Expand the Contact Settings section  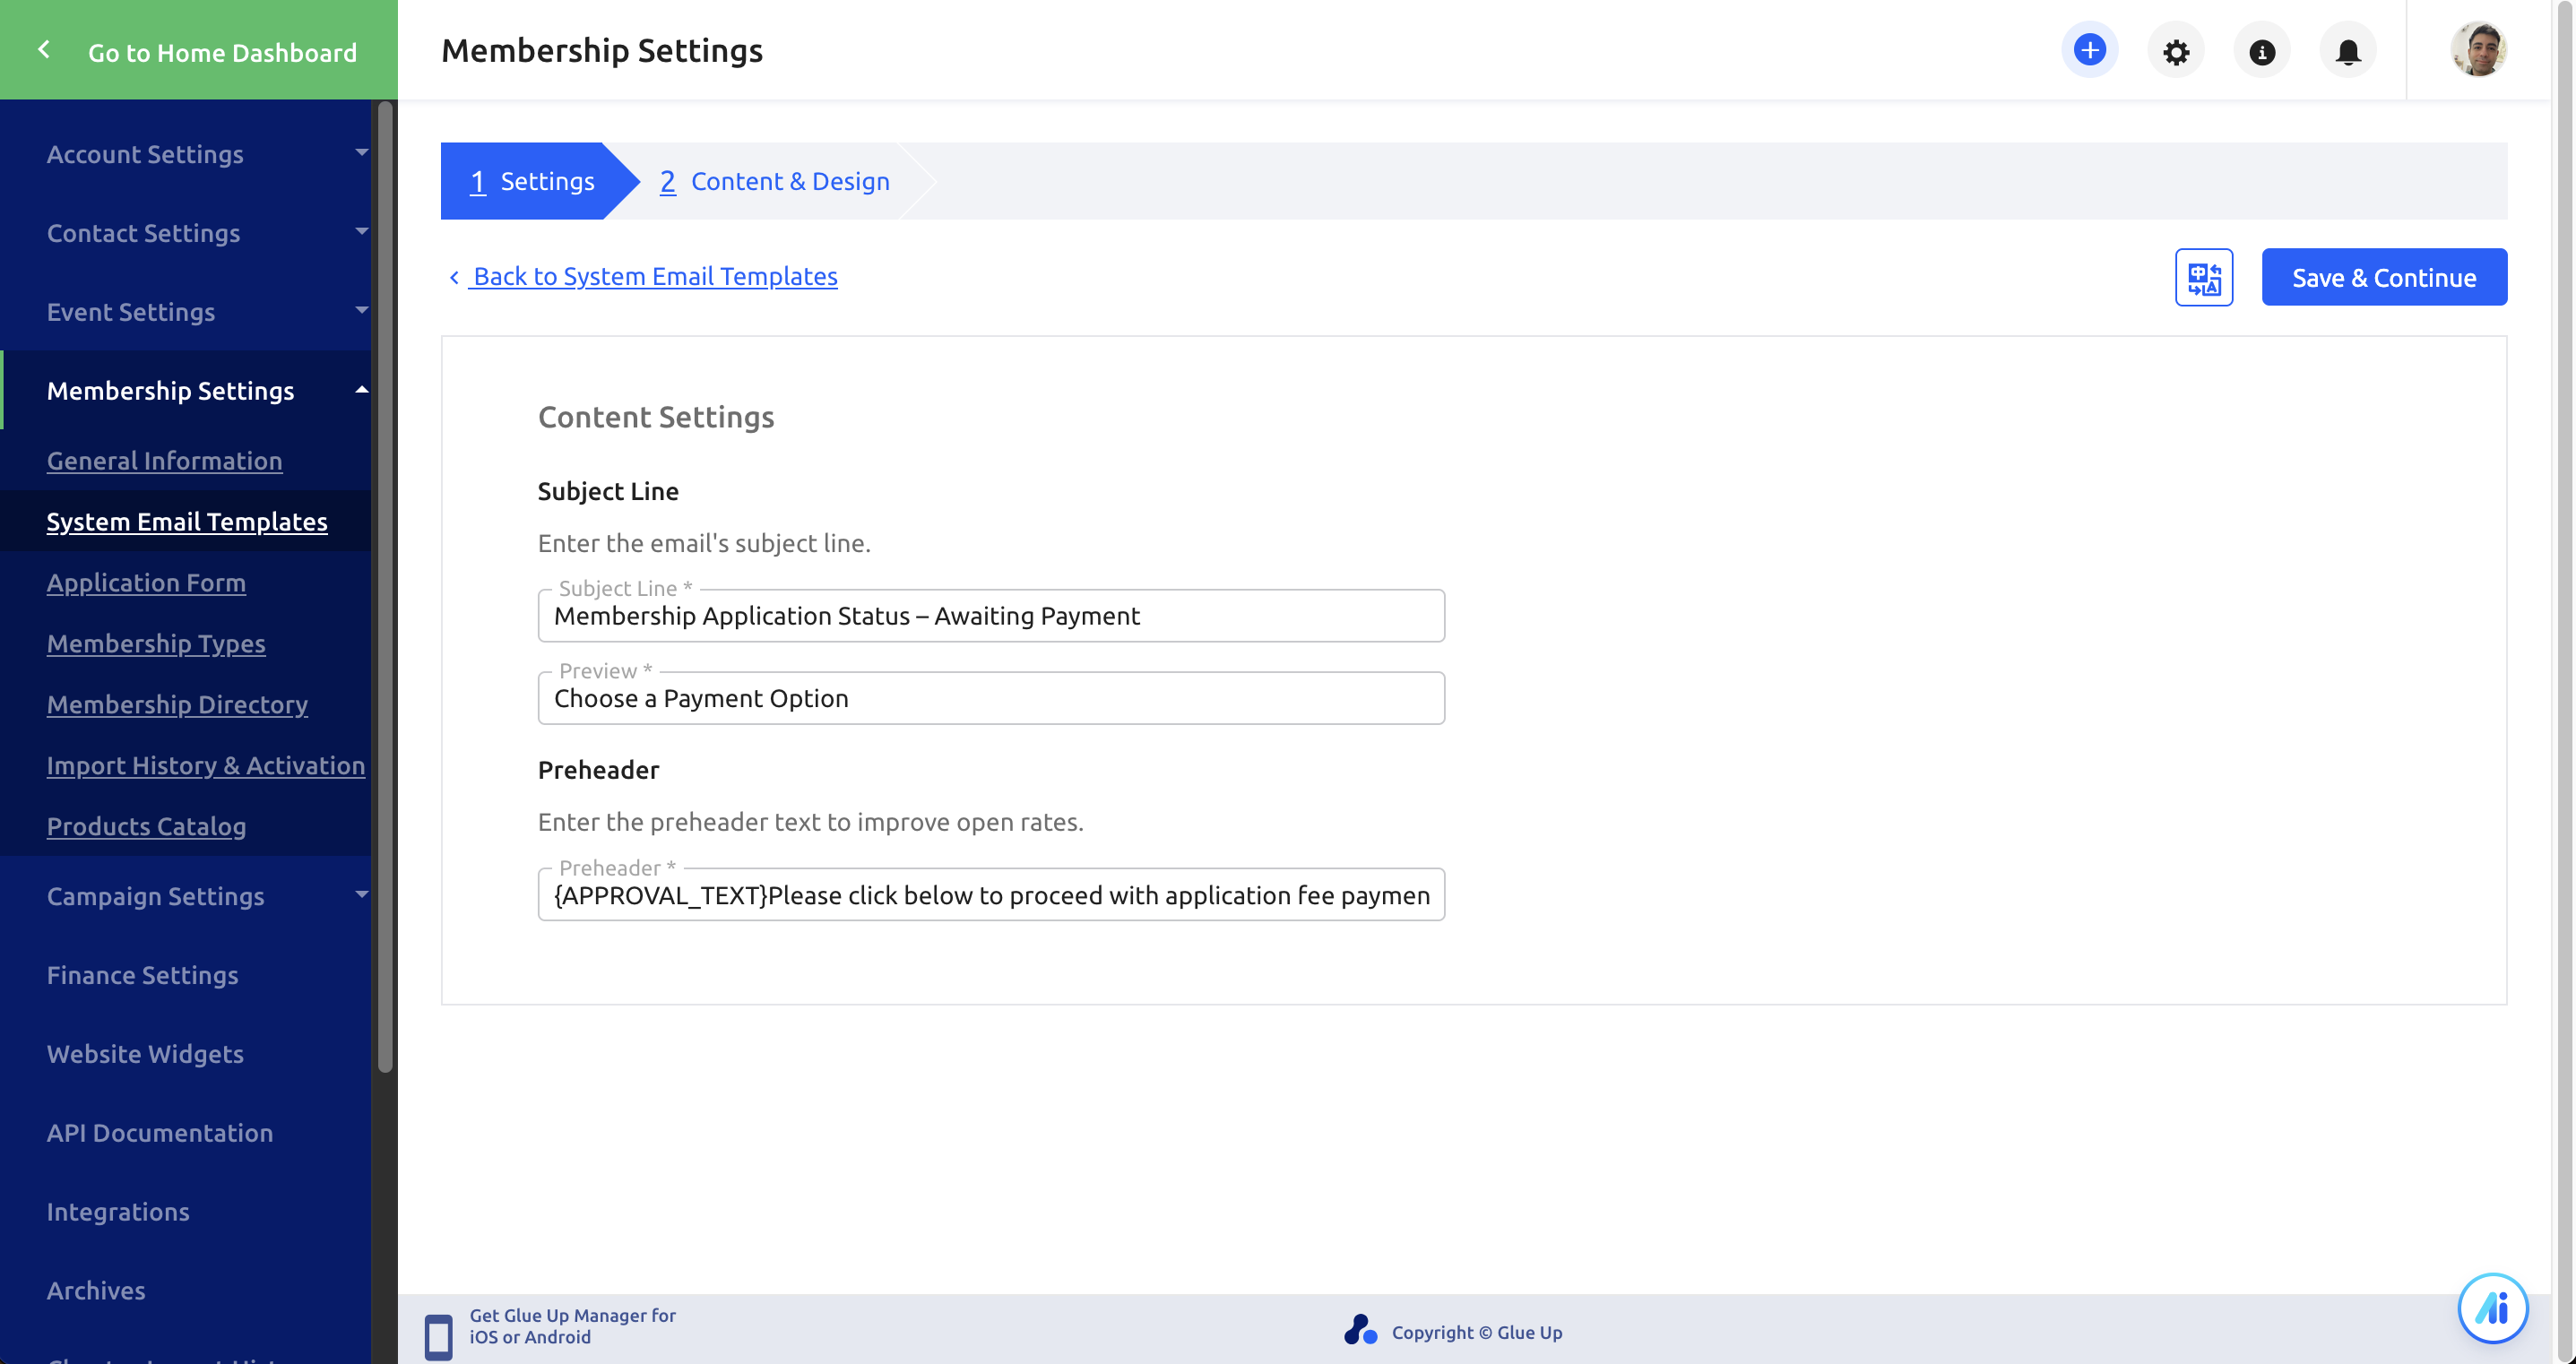point(361,232)
